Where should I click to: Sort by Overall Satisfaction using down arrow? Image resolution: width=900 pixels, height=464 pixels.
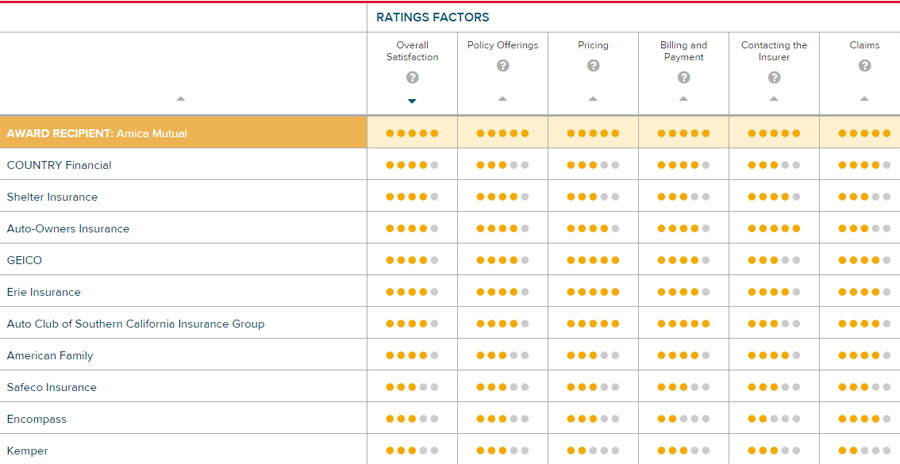click(x=412, y=101)
